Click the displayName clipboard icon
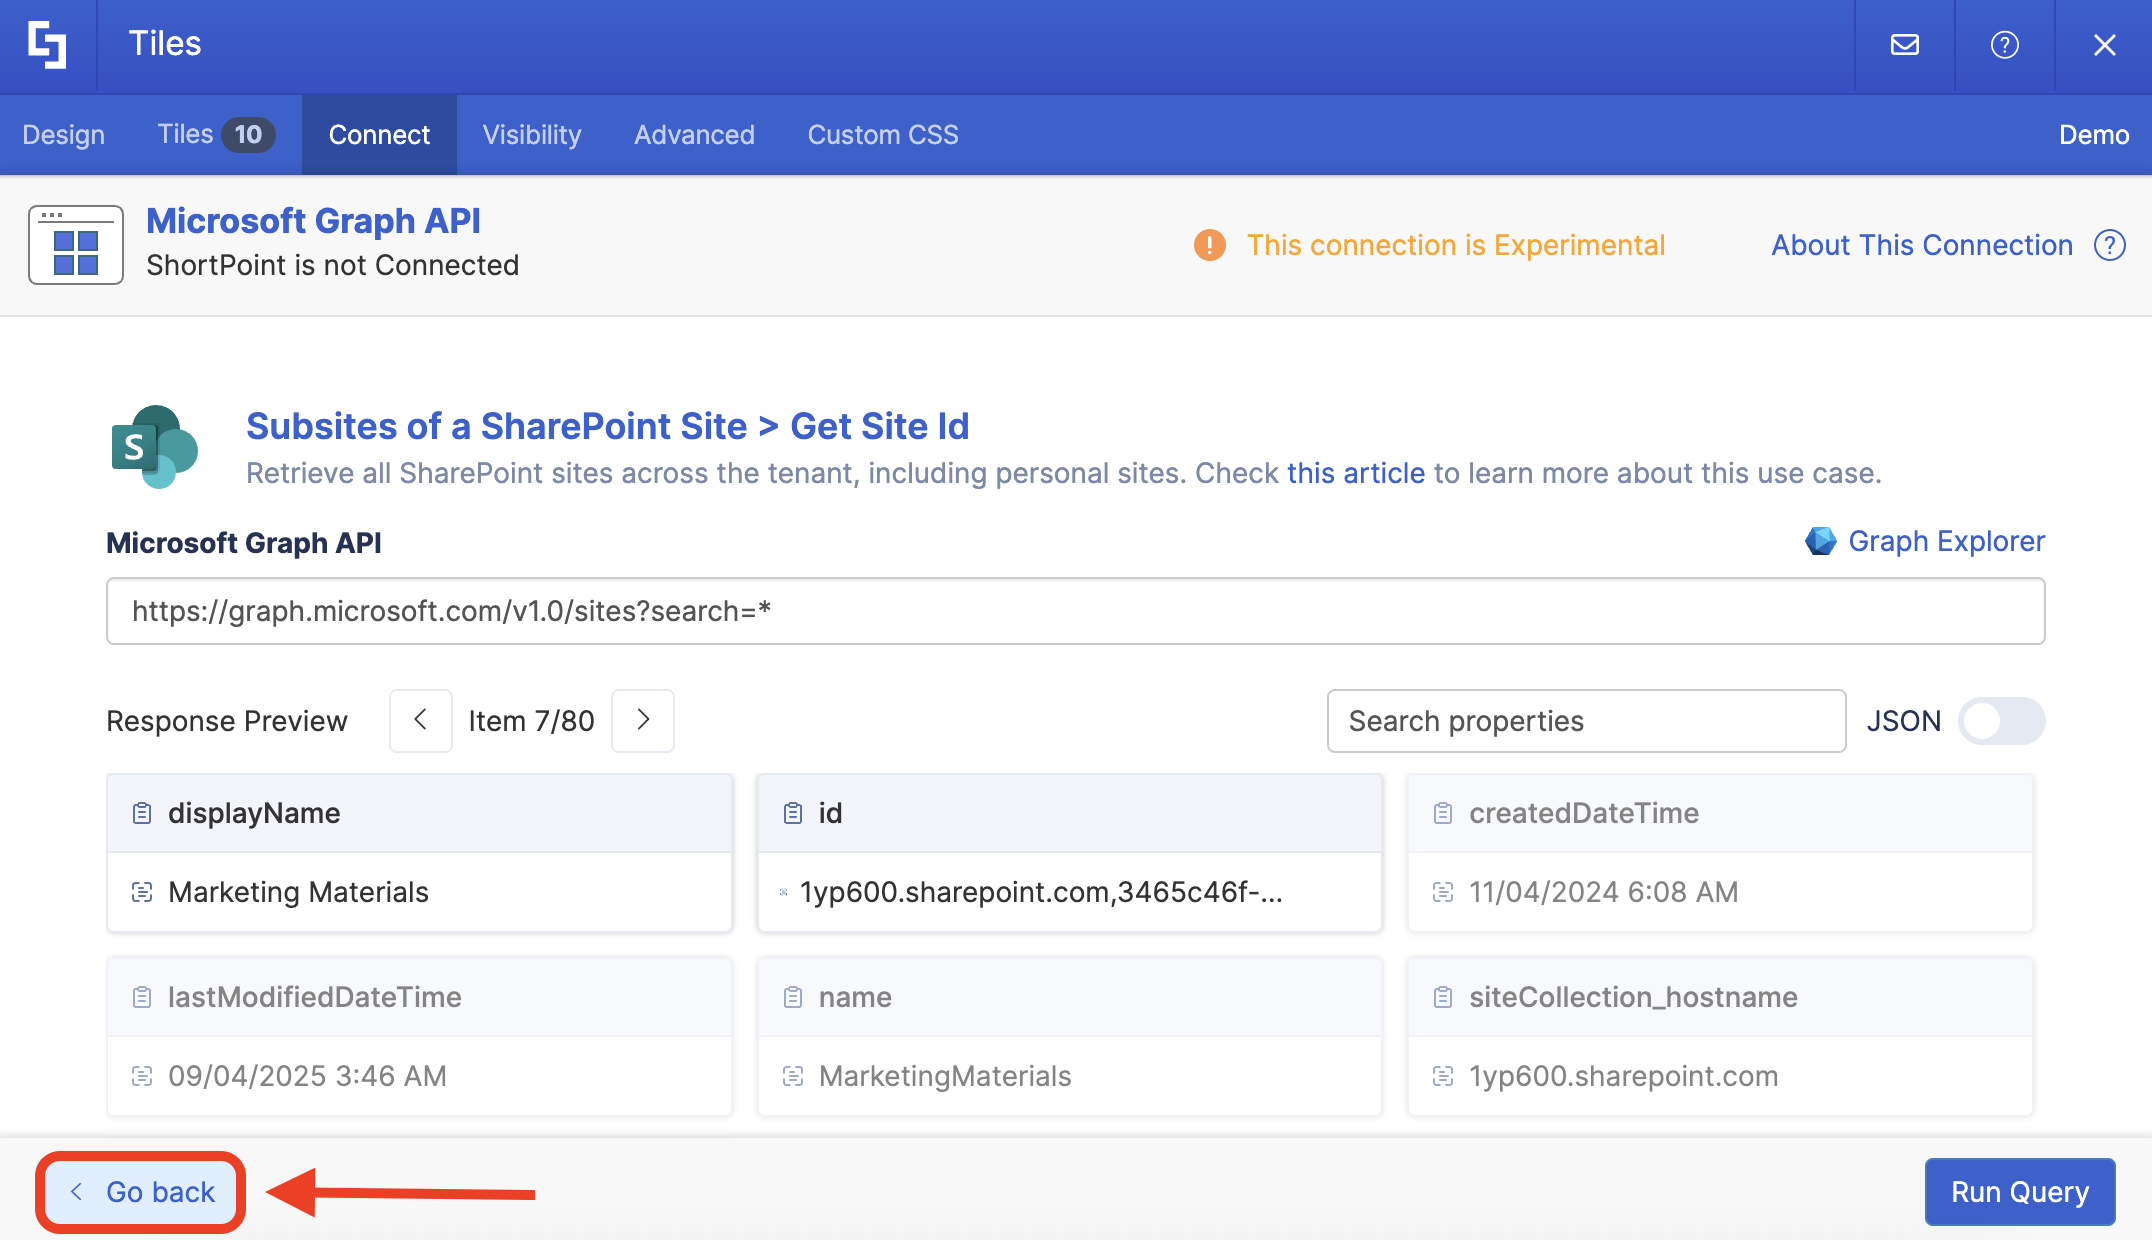The height and width of the screenshot is (1240, 2152). pos(142,813)
